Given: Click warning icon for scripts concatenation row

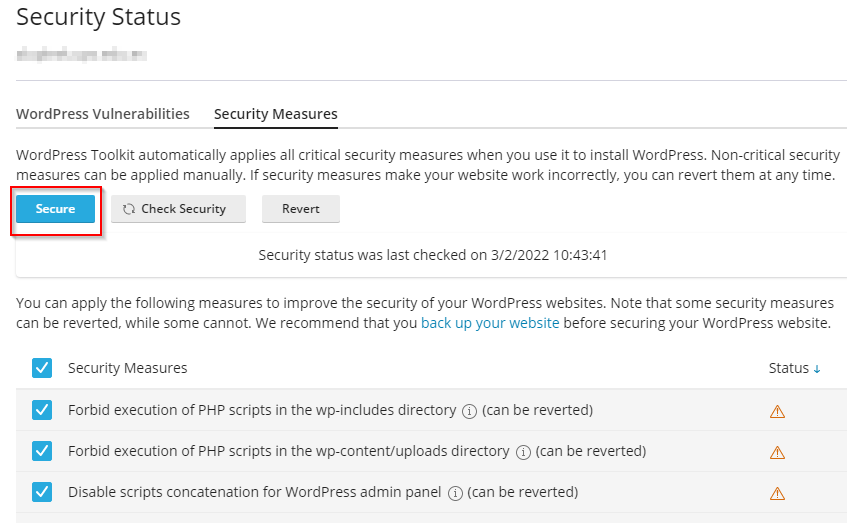Looking at the screenshot, I should (777, 493).
